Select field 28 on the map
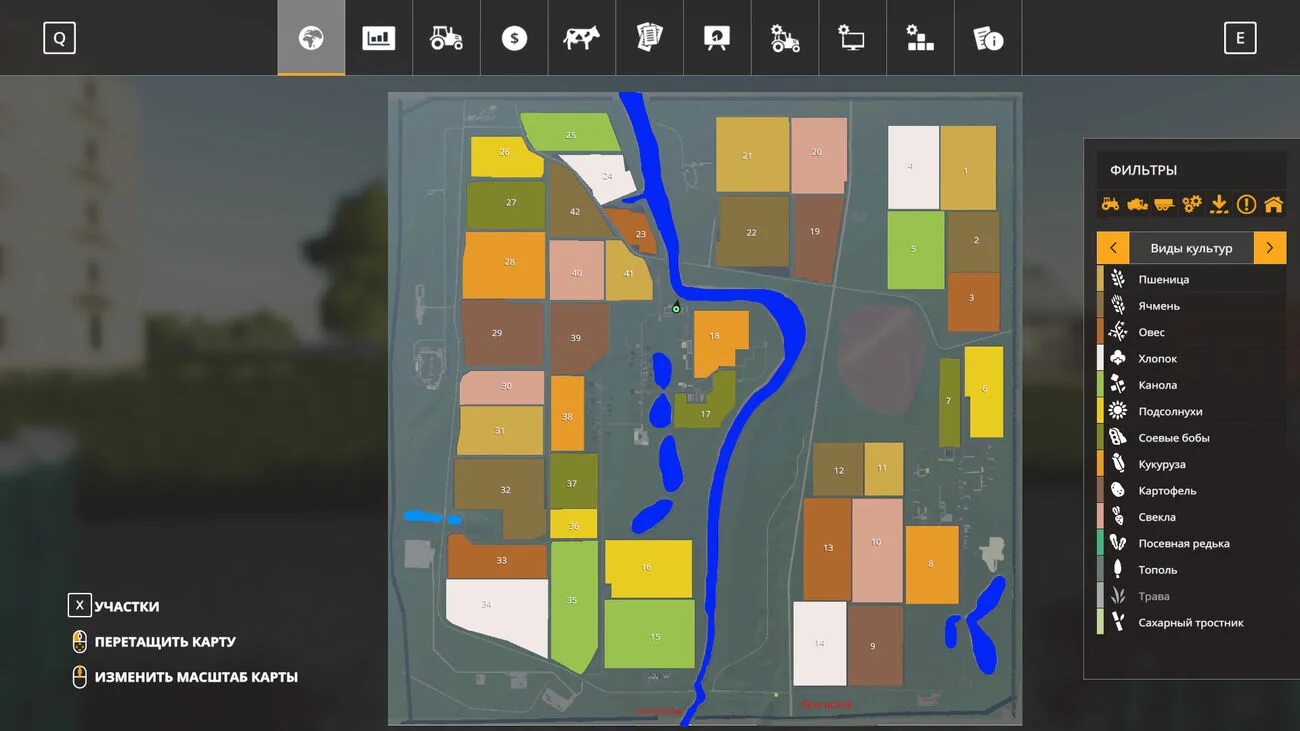This screenshot has width=1300, height=731. point(504,265)
